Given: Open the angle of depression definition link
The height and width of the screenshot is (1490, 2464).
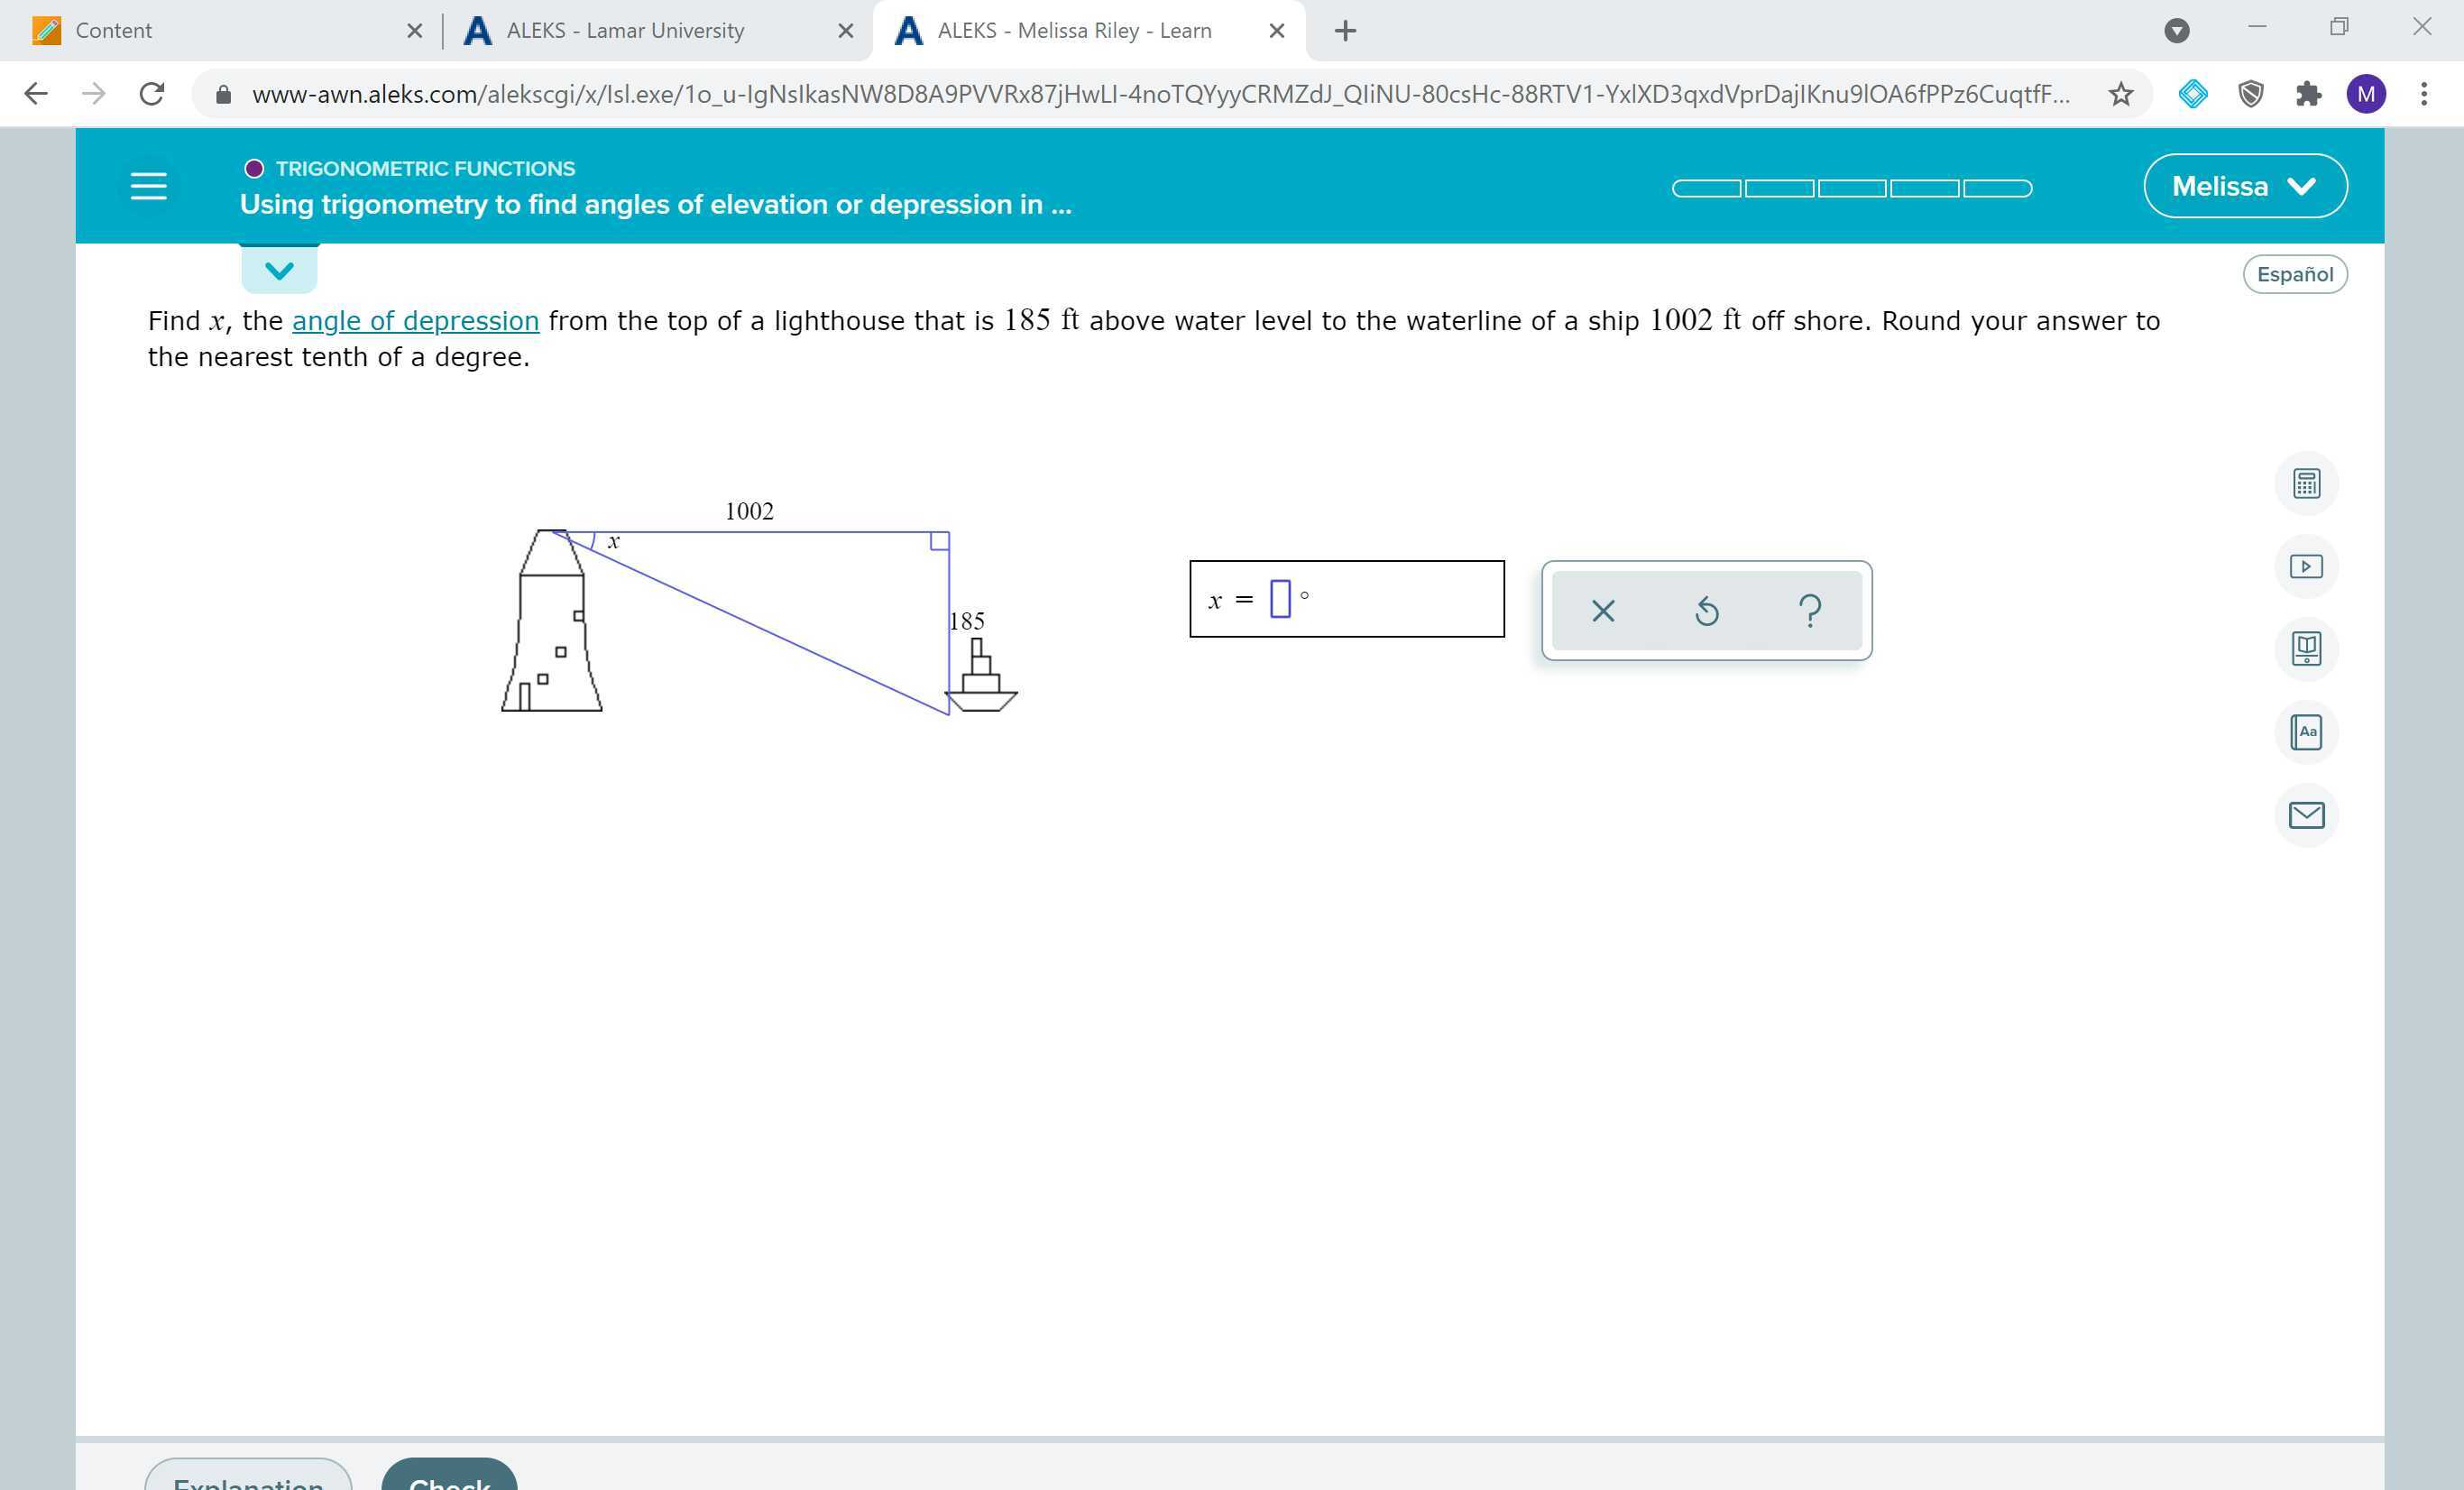Looking at the screenshot, I should [x=415, y=320].
